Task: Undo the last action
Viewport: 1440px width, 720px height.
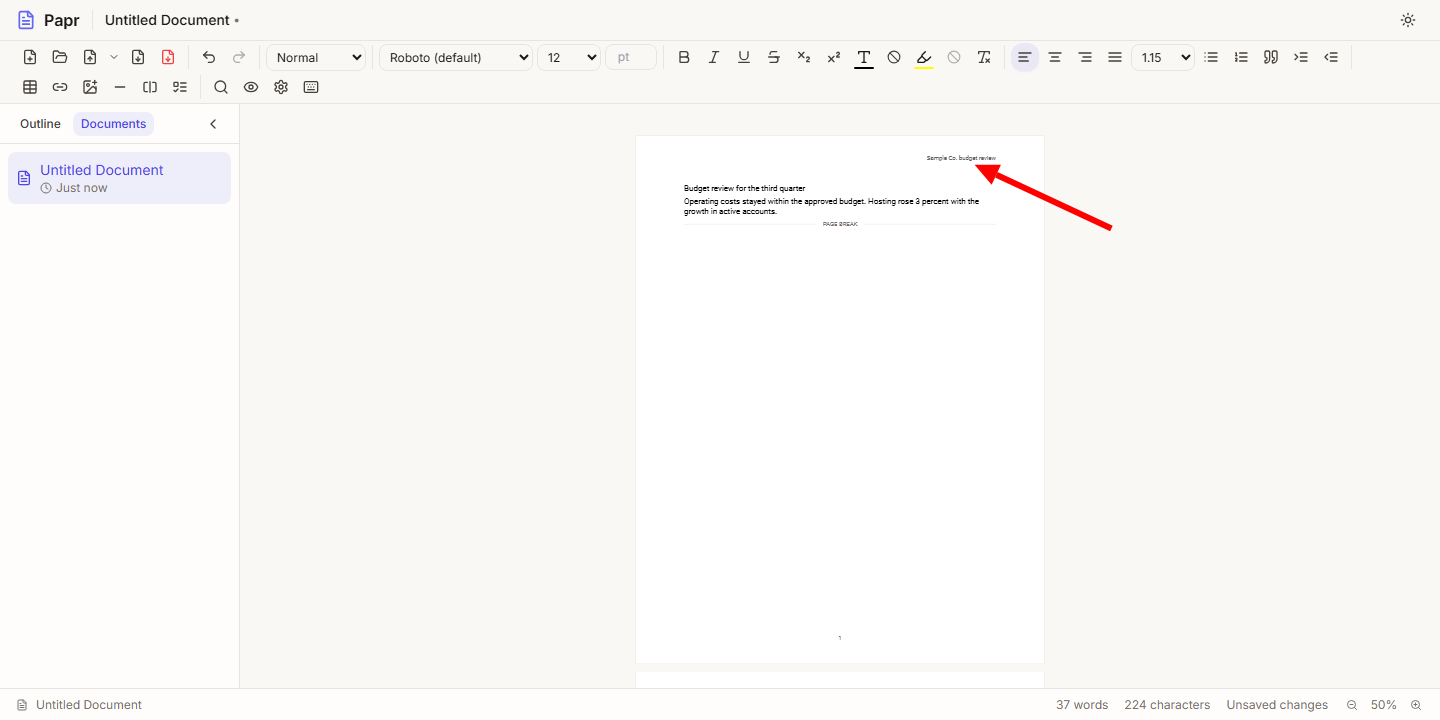Action: point(209,57)
